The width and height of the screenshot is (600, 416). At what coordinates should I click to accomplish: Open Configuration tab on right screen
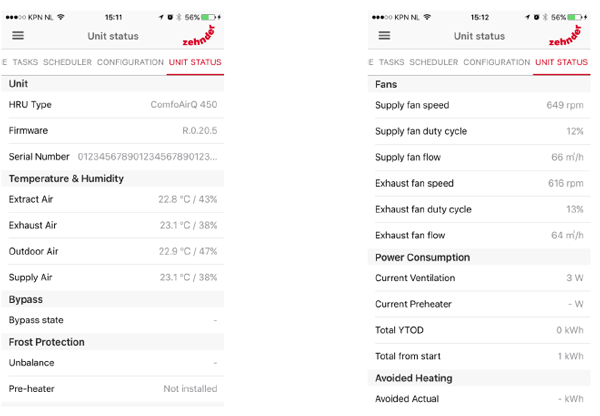click(x=497, y=62)
